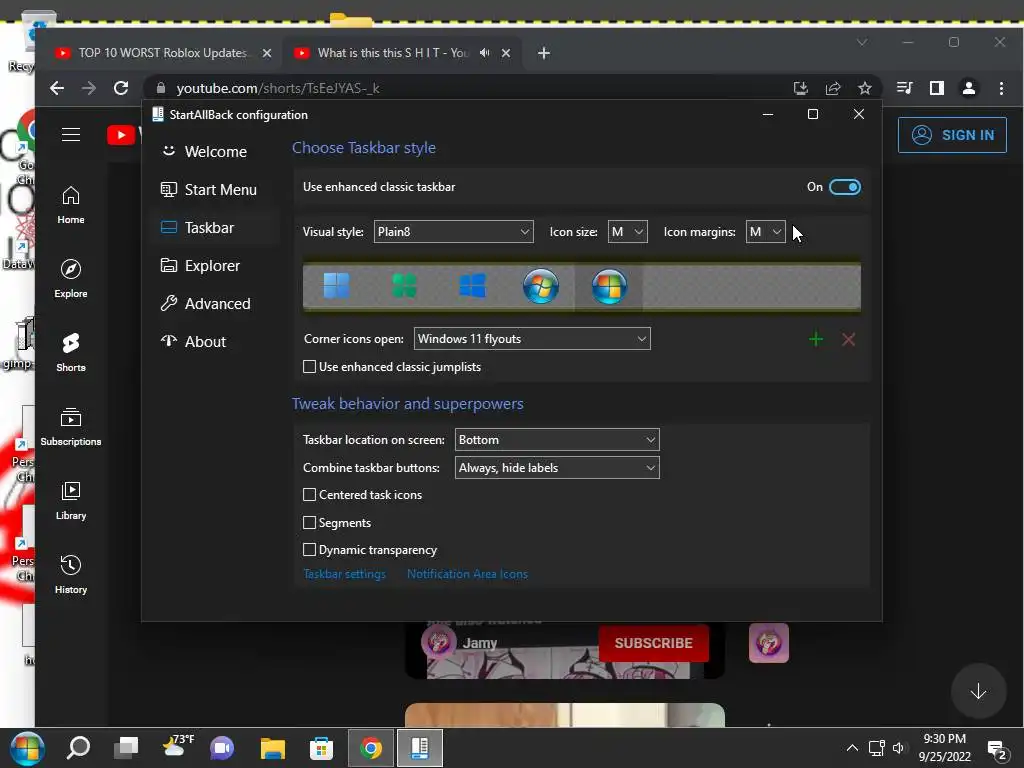
Task: Open the Taskbar location on screen dropdown
Action: (x=557, y=440)
